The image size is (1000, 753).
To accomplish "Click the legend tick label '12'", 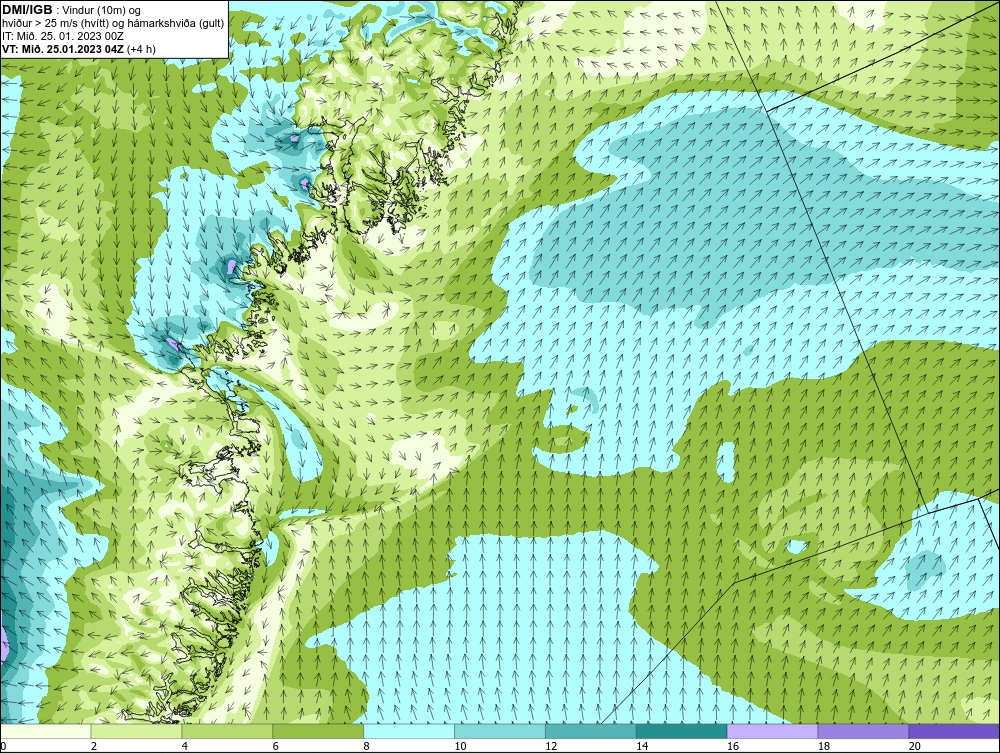I will tap(551, 746).
